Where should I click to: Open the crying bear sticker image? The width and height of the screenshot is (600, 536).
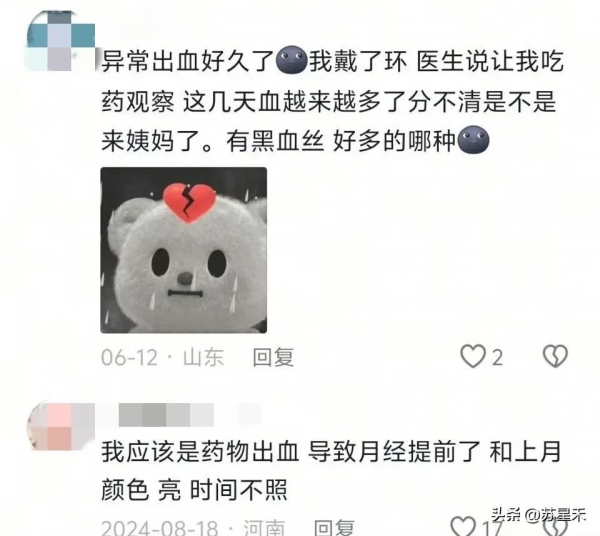pos(184,250)
